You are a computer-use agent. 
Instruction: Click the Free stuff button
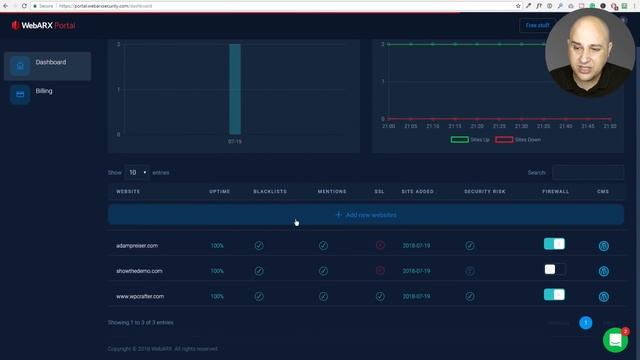point(537,25)
